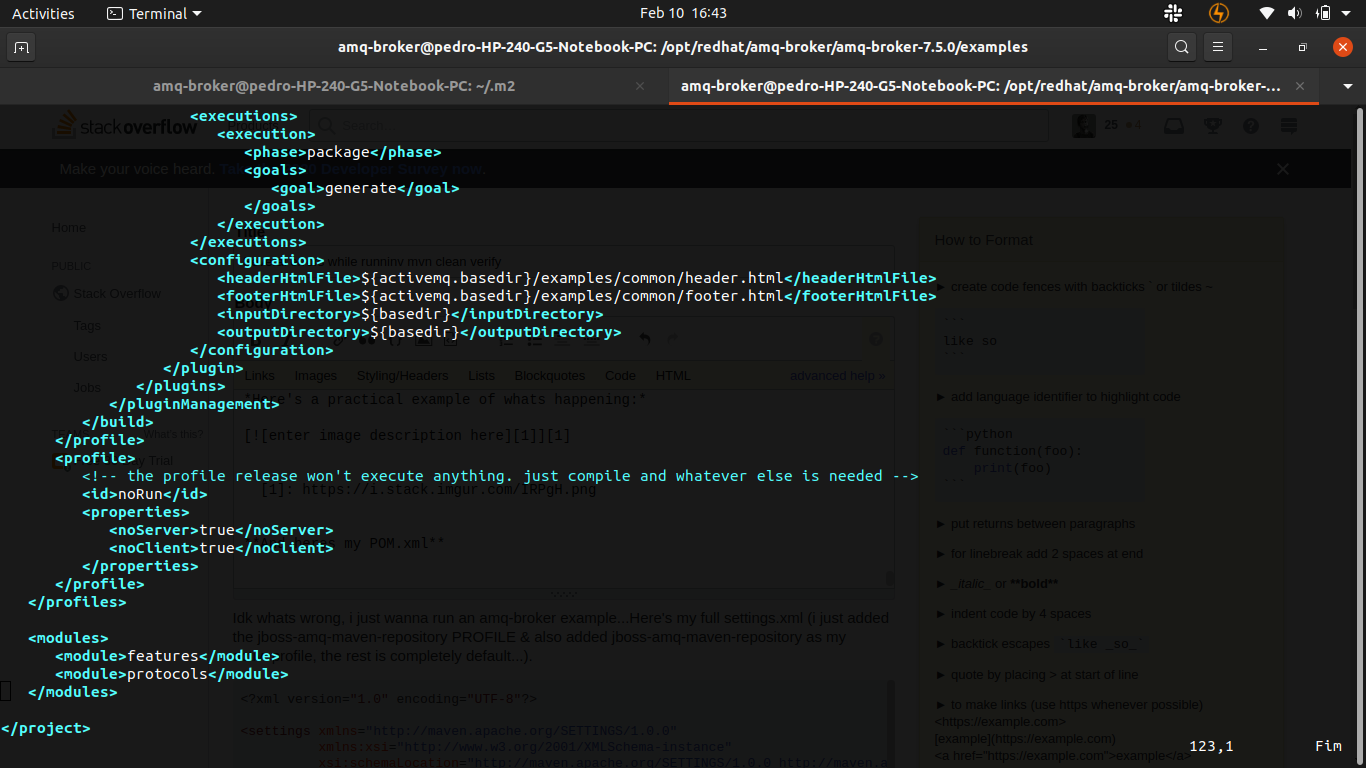1366x768 pixels.
Task: Click the headerHtmlFile configuration line
Action: tap(577, 278)
